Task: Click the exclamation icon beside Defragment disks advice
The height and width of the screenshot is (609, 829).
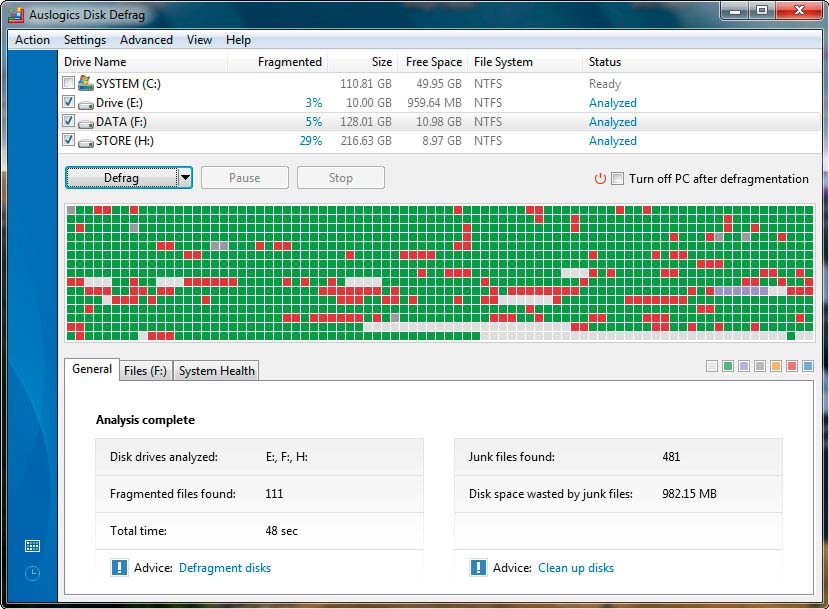Action: coord(119,567)
